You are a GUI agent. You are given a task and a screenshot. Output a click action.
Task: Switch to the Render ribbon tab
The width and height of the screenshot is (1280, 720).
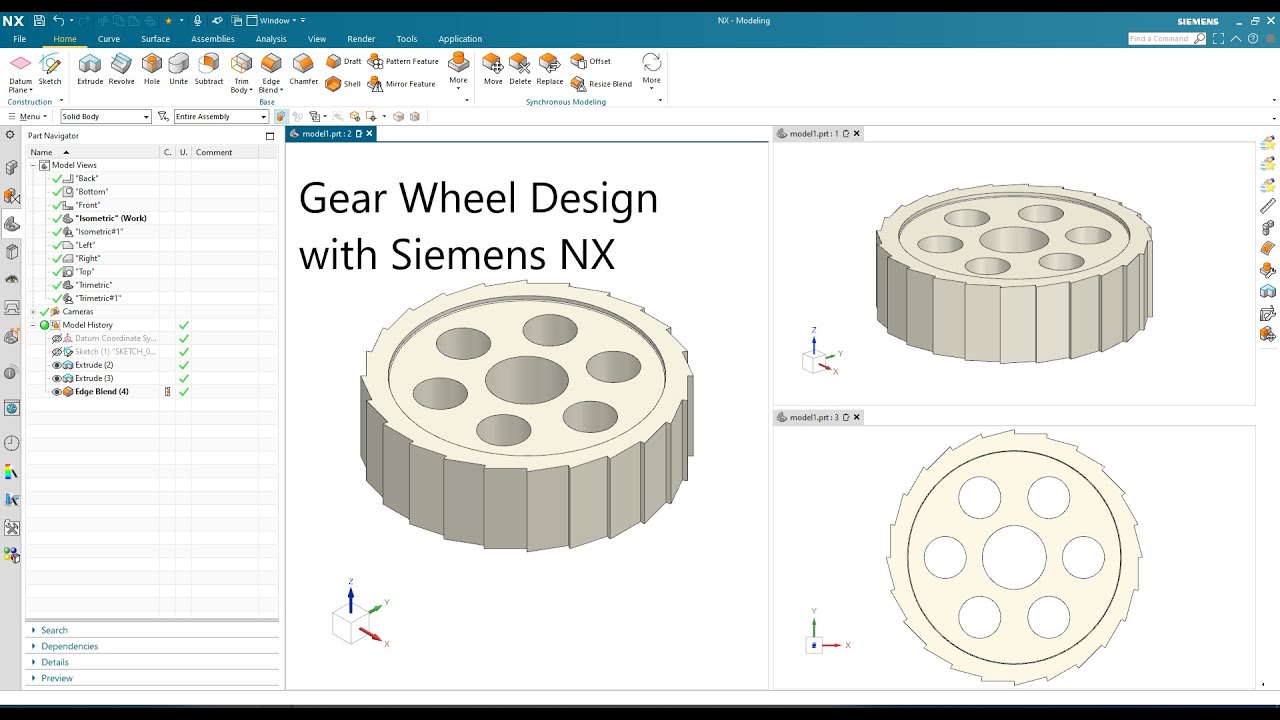tap(361, 39)
